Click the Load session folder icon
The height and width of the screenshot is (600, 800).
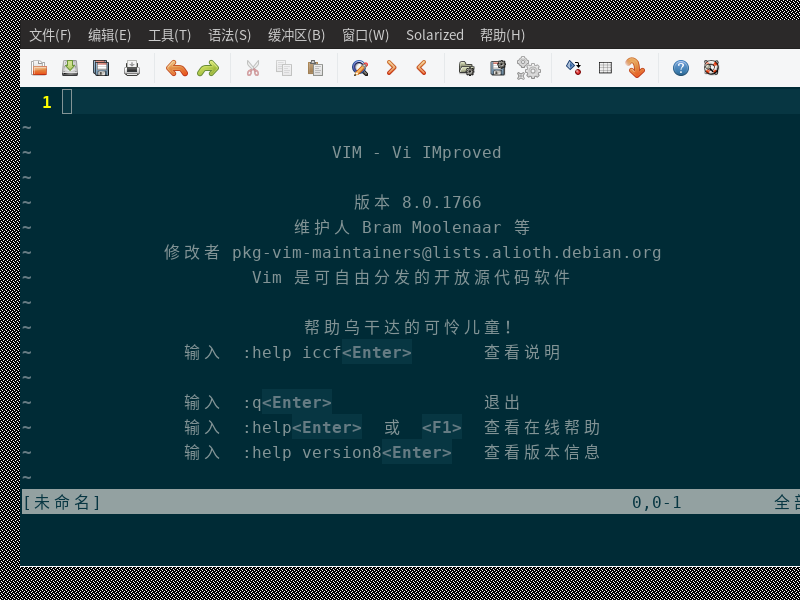tap(466, 68)
